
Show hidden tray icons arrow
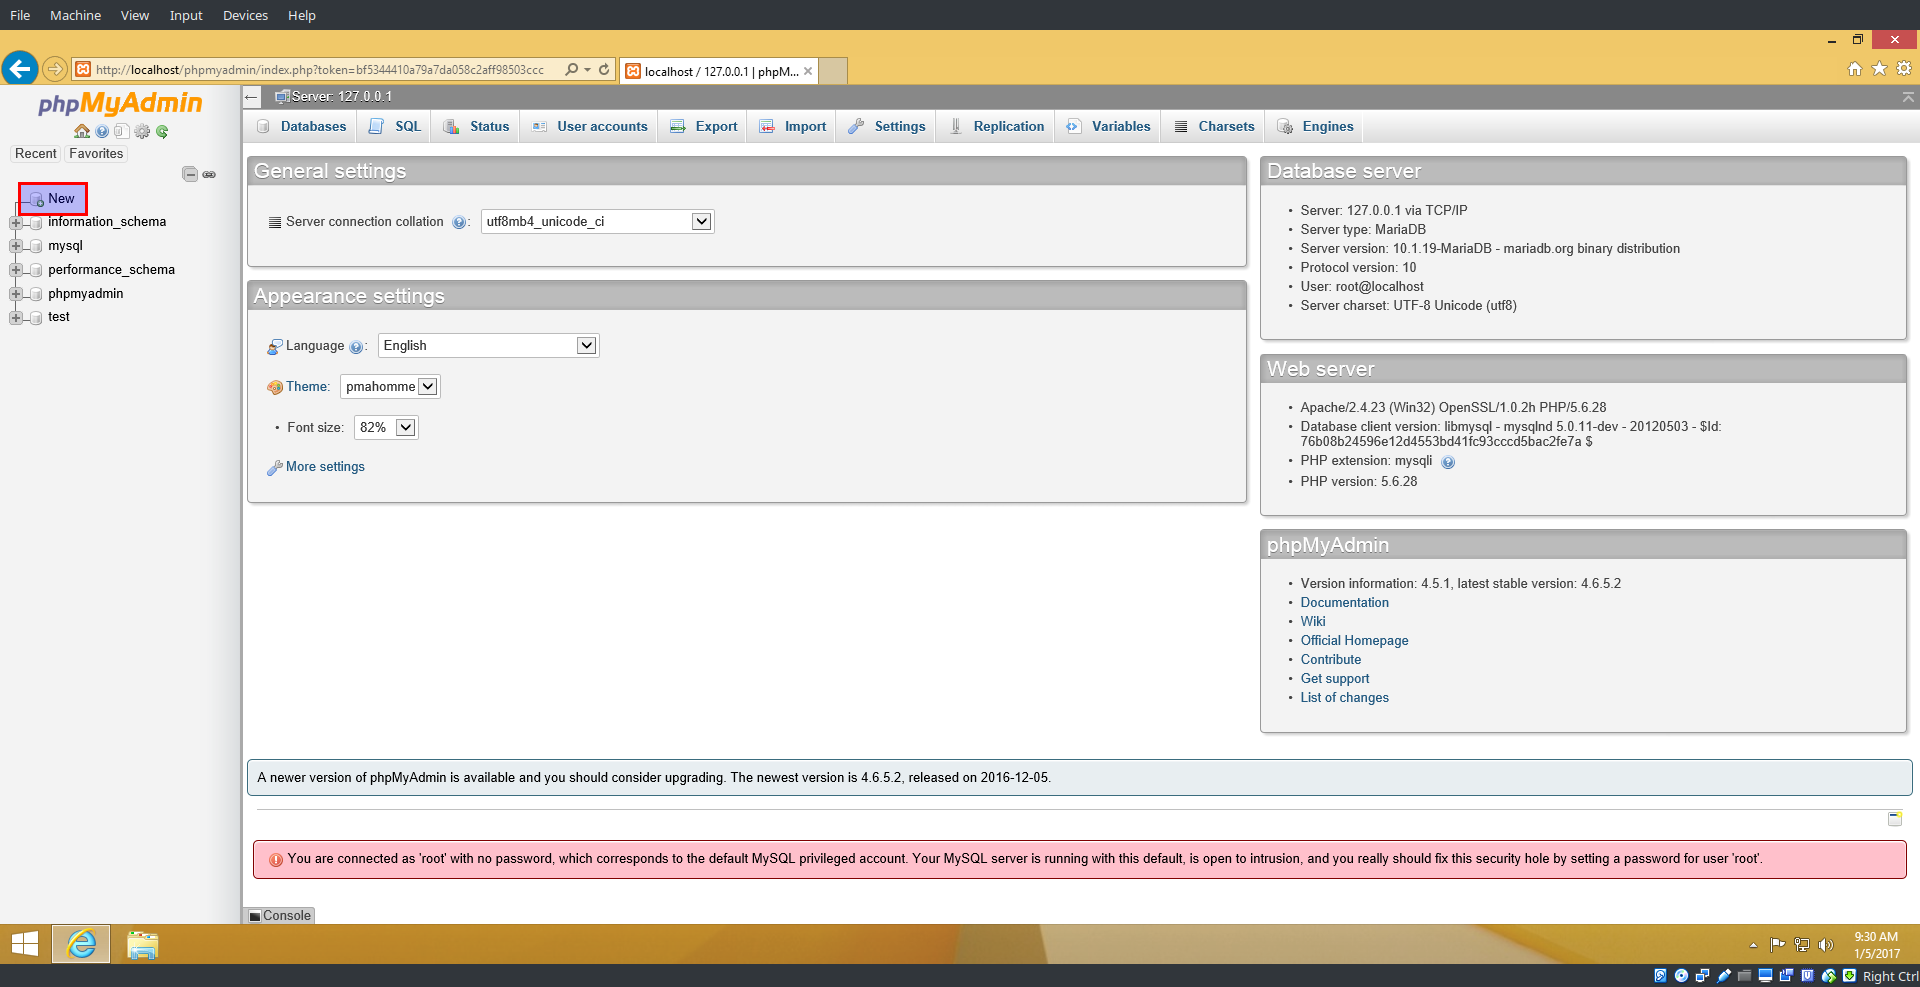1753,945
